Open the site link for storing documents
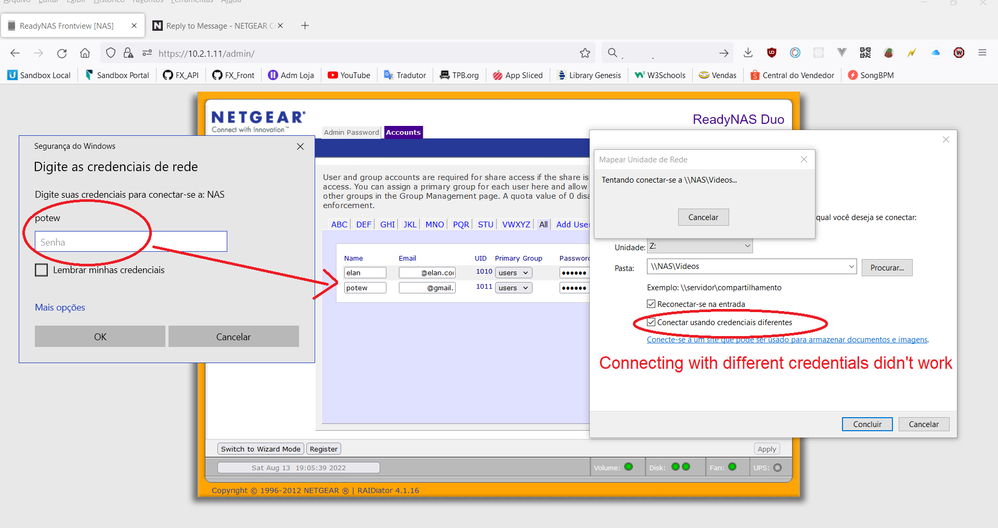 [x=787, y=340]
